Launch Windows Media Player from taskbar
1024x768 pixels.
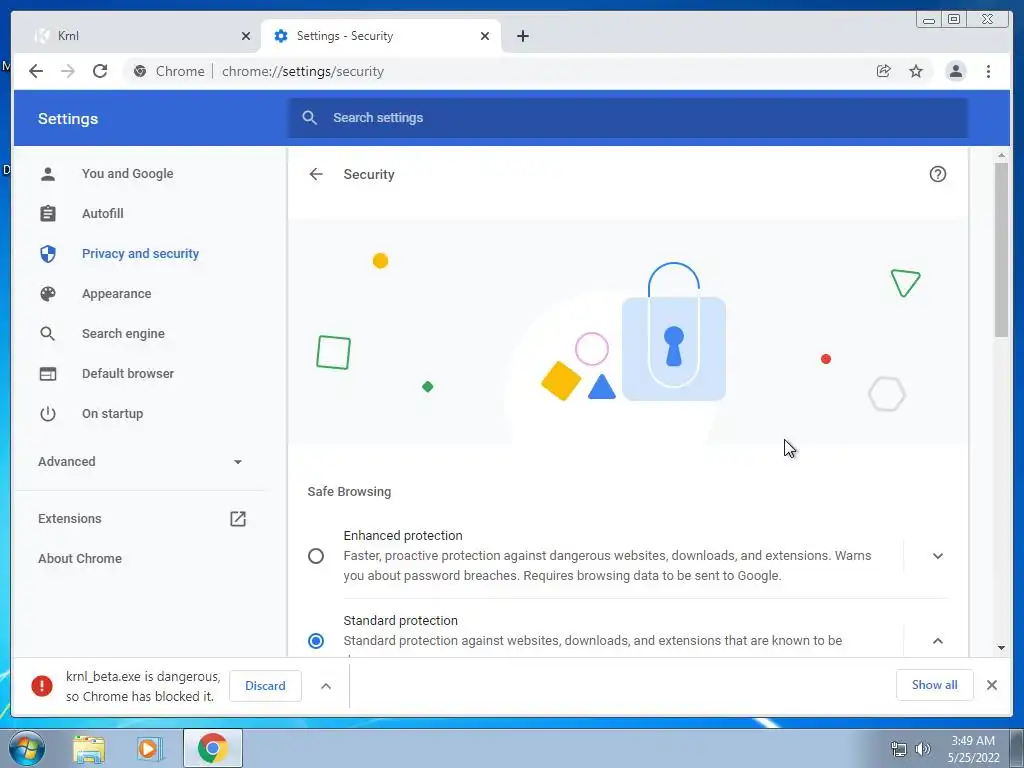[x=149, y=748]
